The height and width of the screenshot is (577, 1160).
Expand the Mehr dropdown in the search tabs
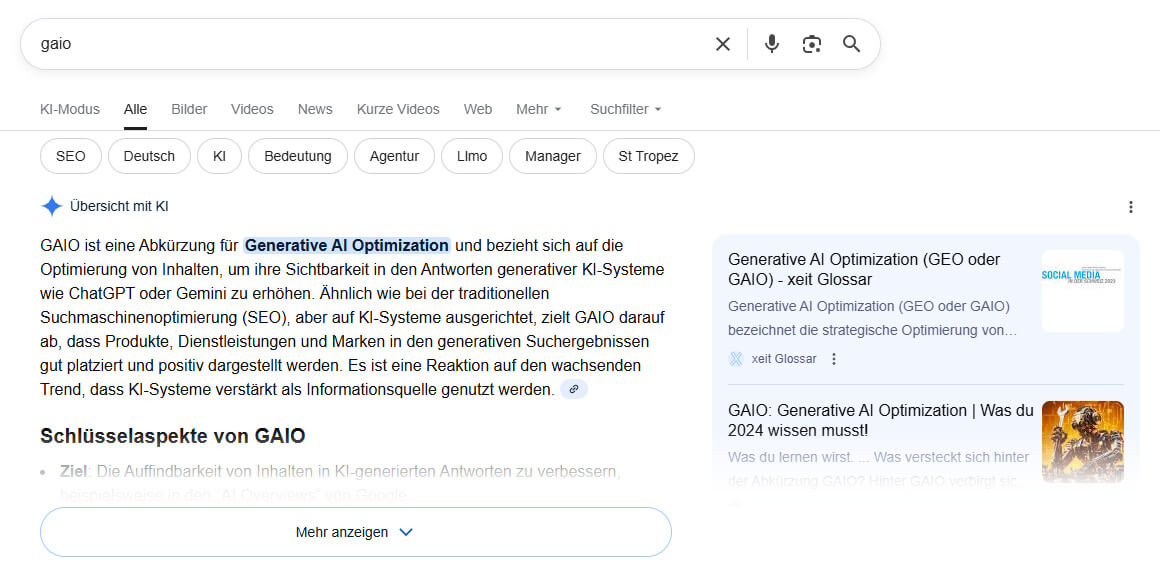pyautogui.click(x=539, y=109)
